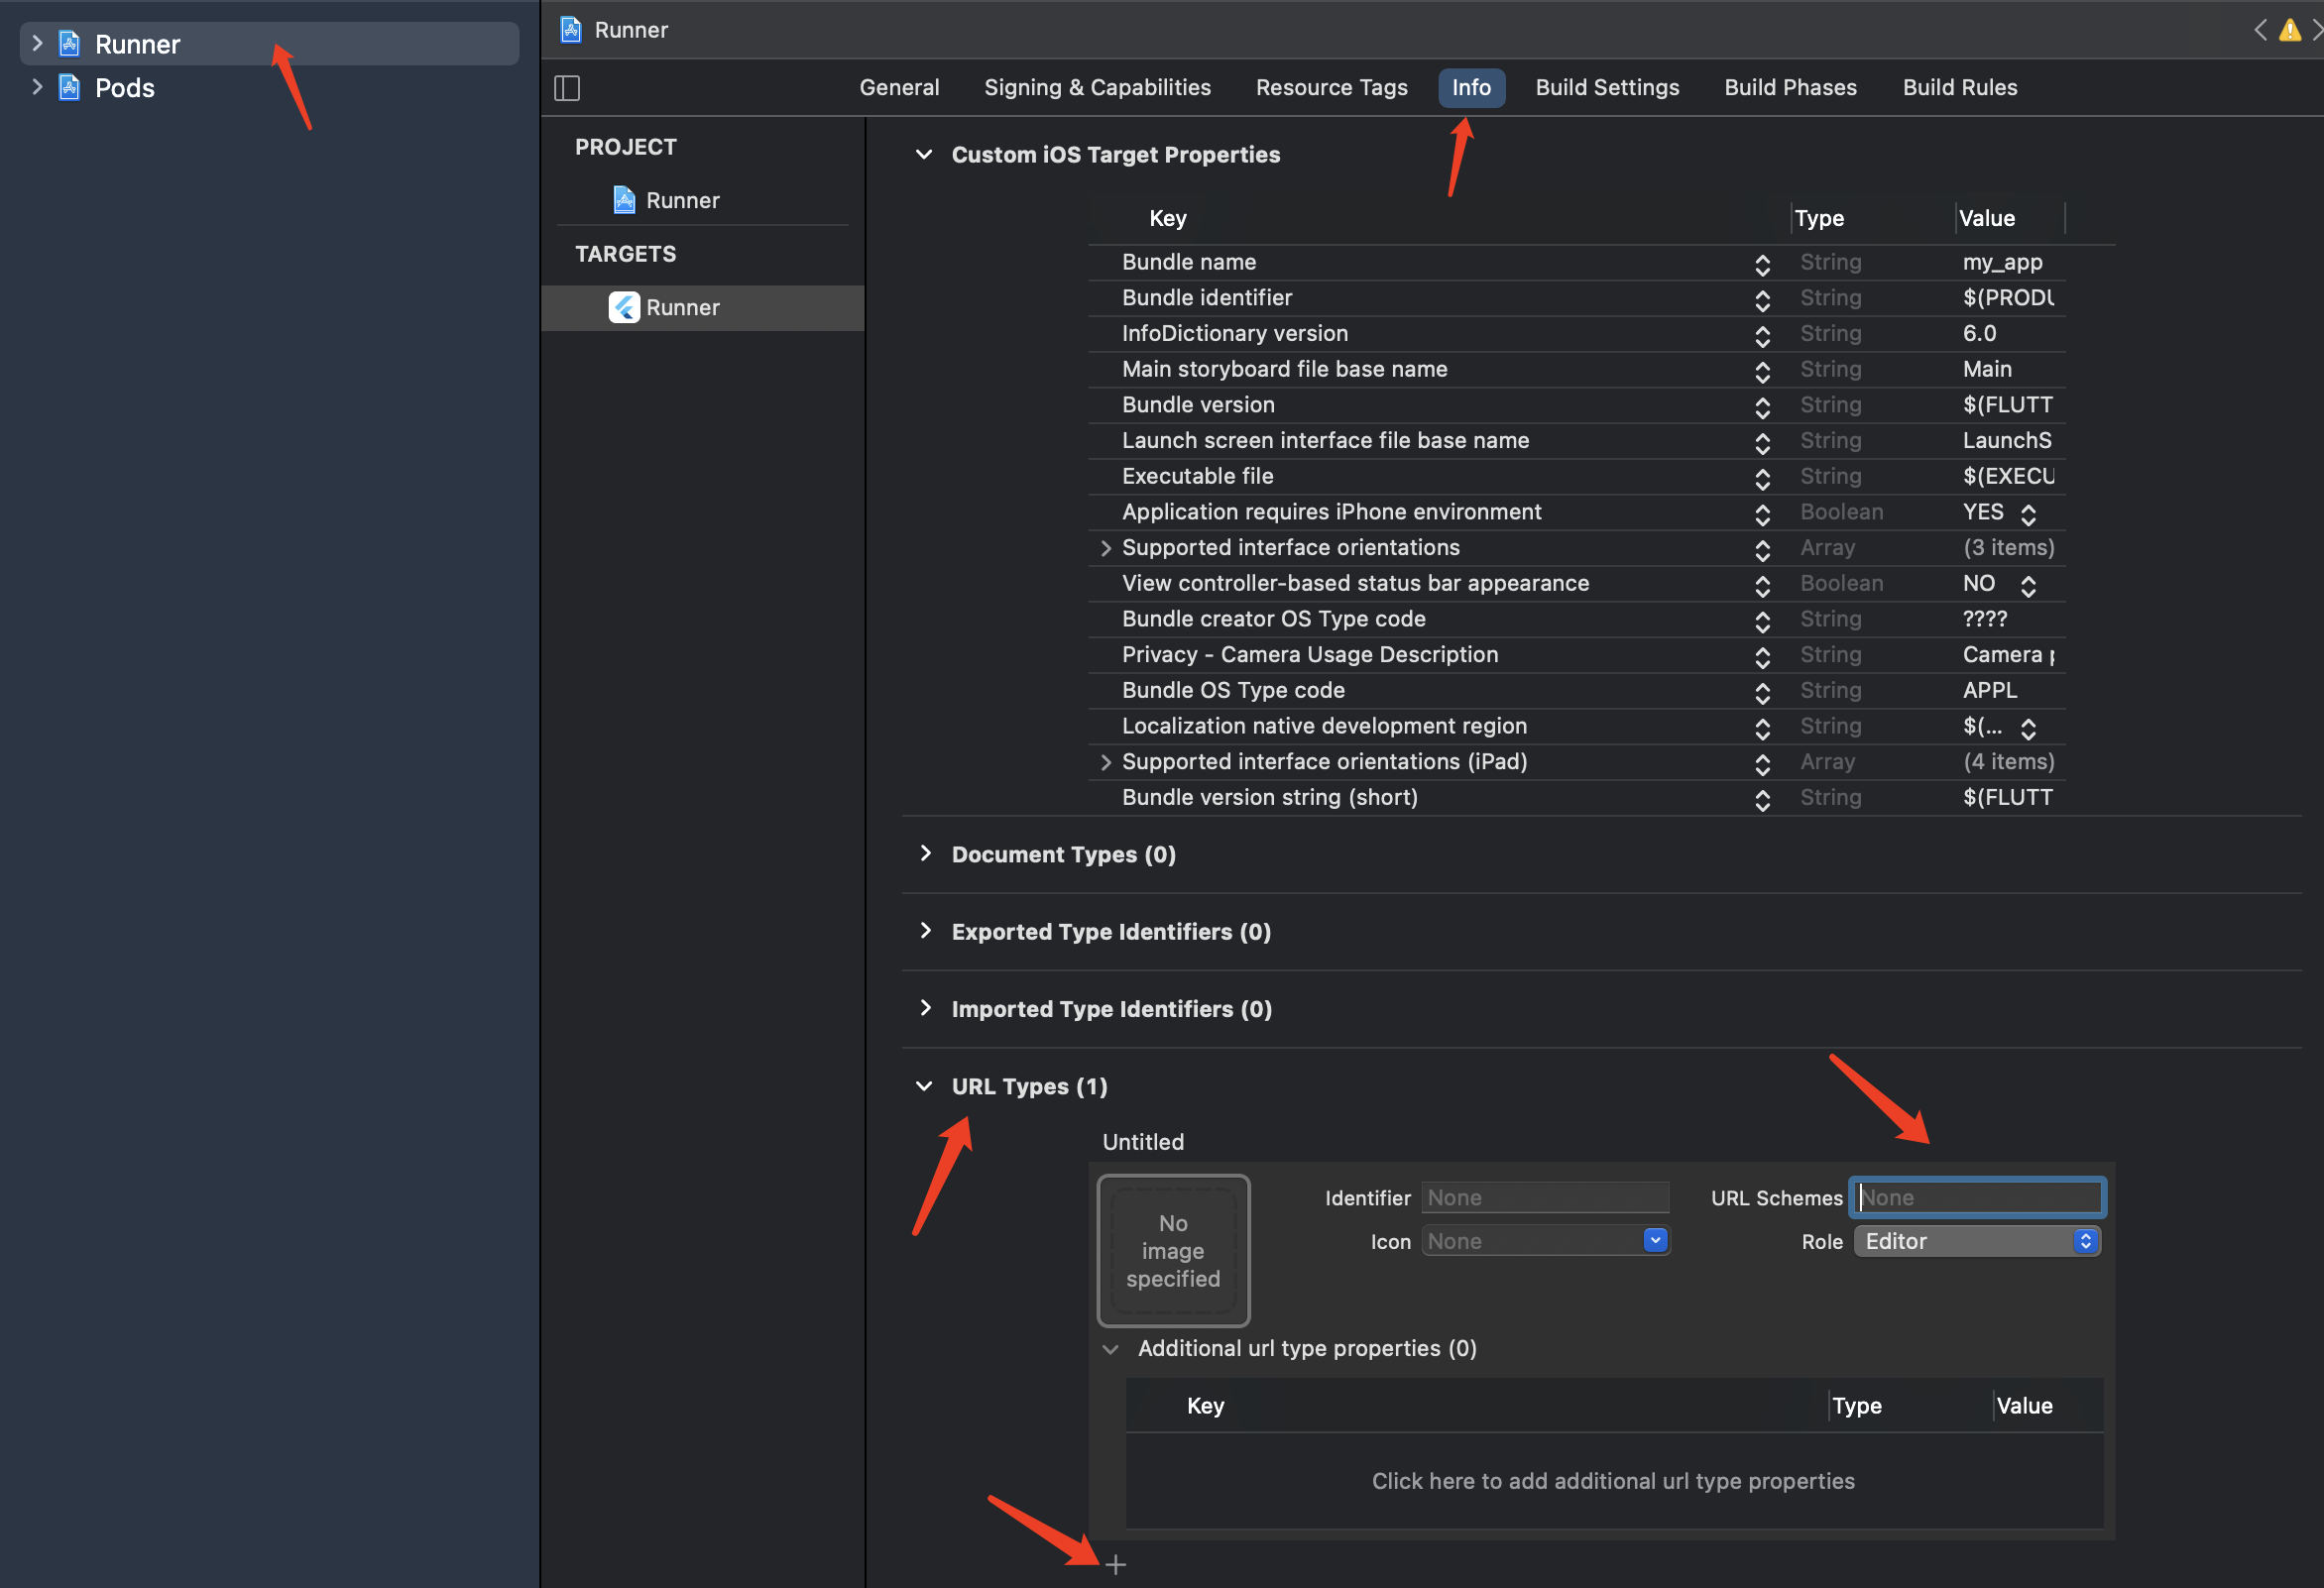Expand the Document Types section
The height and width of the screenshot is (1588, 2324).
[925, 853]
